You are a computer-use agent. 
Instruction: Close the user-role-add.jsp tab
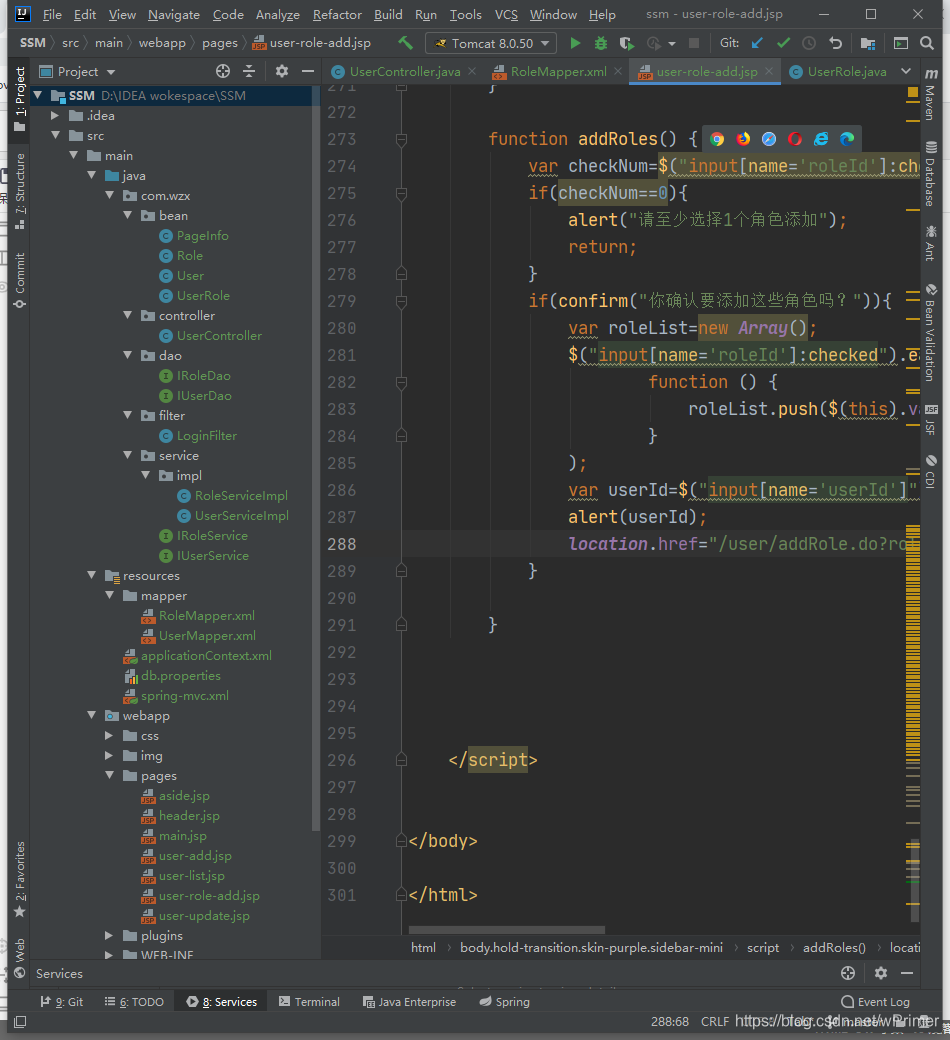tap(769, 71)
